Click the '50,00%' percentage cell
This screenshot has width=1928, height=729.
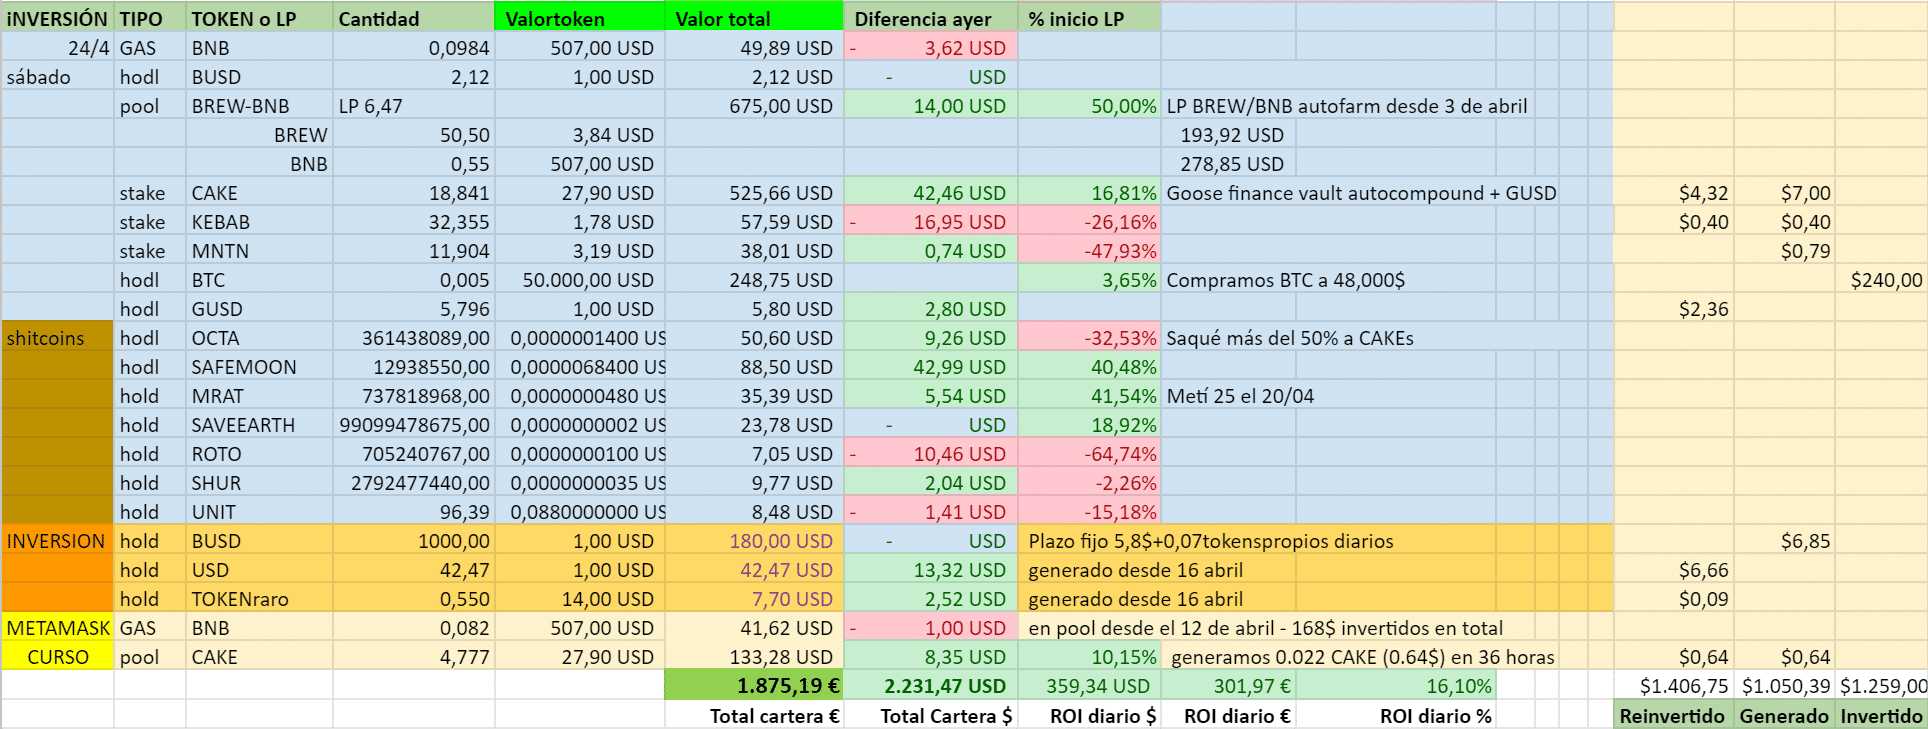point(1089,105)
